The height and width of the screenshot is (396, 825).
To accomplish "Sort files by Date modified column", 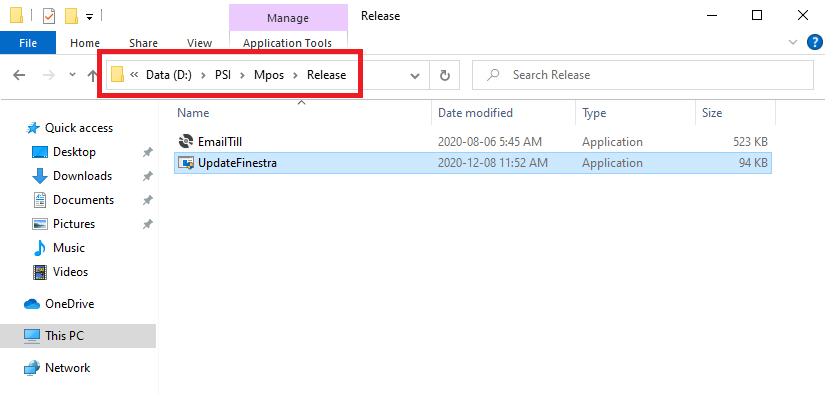I will pyautogui.click(x=475, y=113).
